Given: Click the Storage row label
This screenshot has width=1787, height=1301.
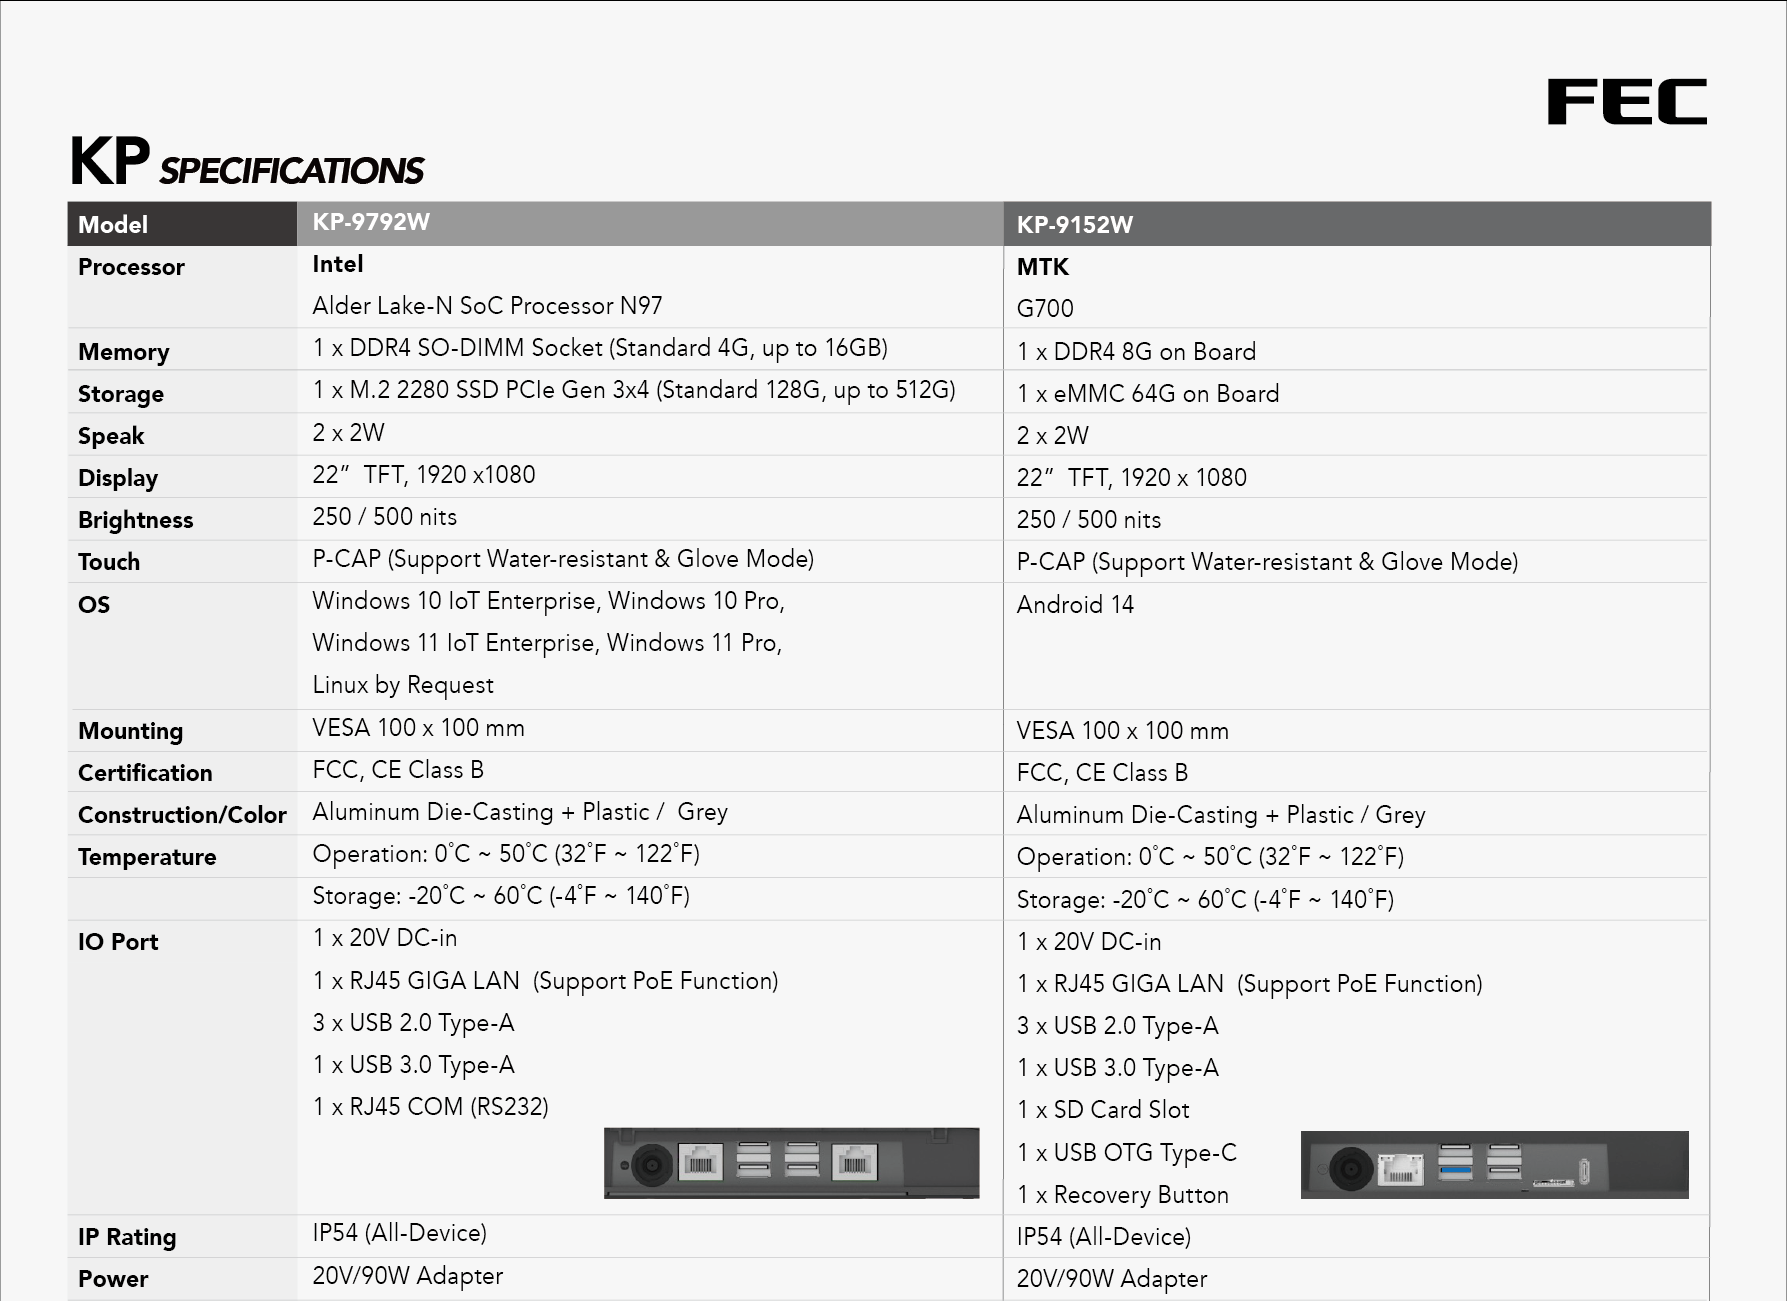Looking at the screenshot, I should (x=121, y=394).
